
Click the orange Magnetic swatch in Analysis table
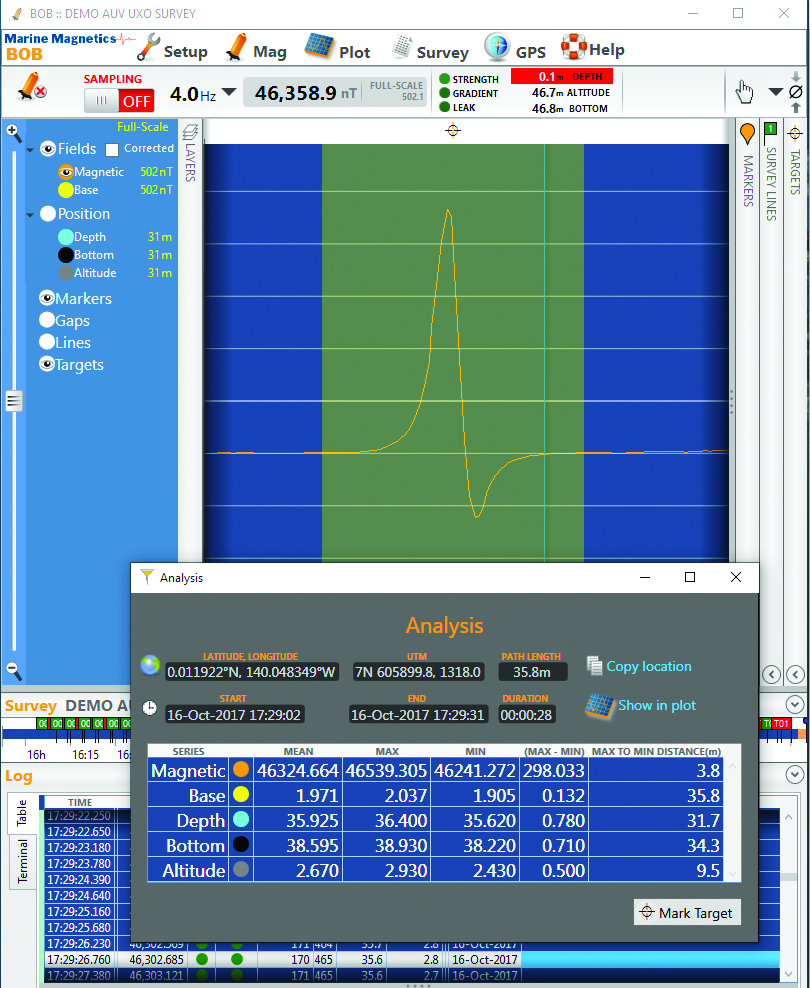[x=240, y=770]
